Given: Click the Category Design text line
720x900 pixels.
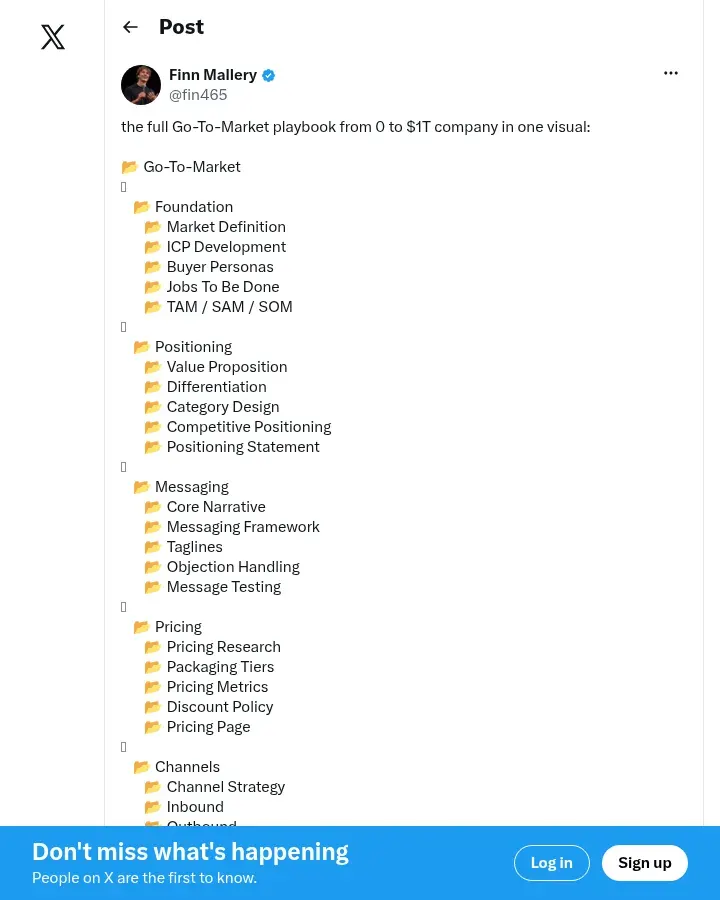Looking at the screenshot, I should (x=223, y=406).
